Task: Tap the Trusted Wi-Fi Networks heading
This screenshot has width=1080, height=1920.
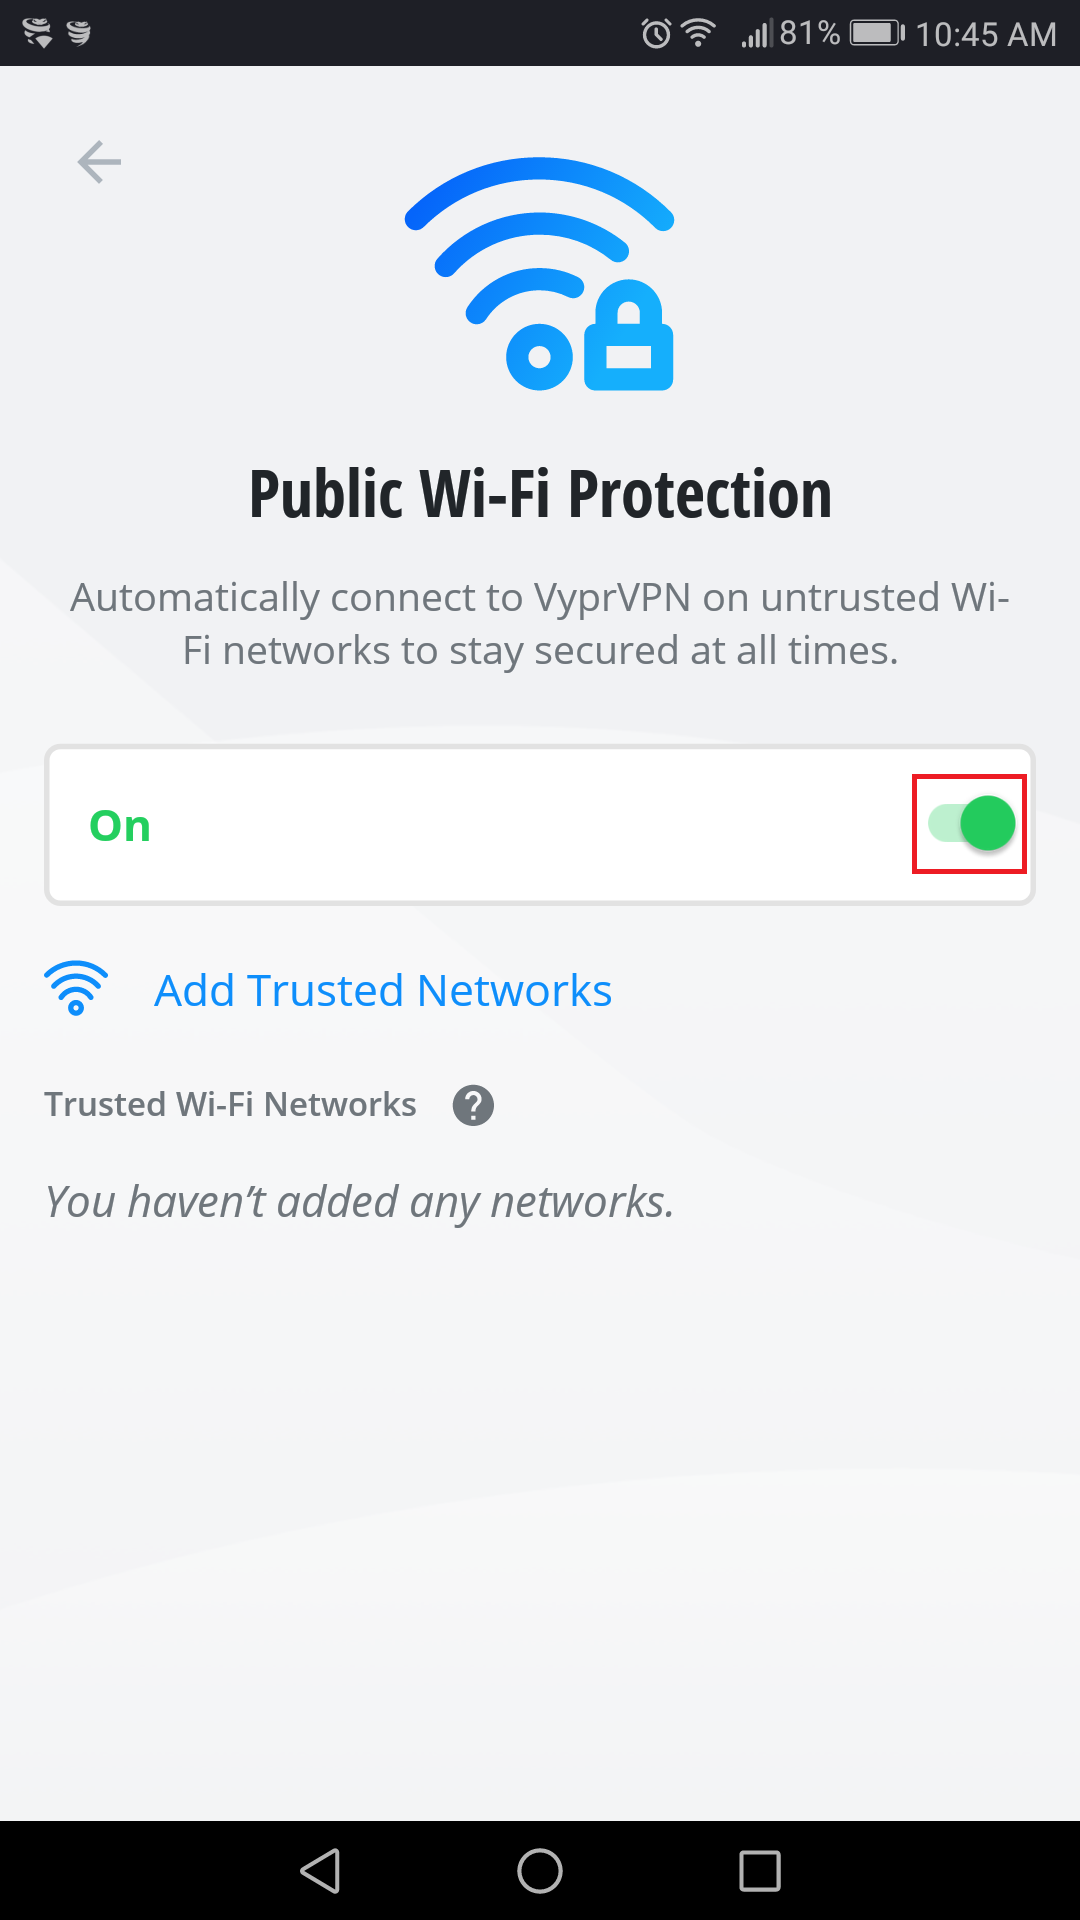Action: (x=230, y=1104)
